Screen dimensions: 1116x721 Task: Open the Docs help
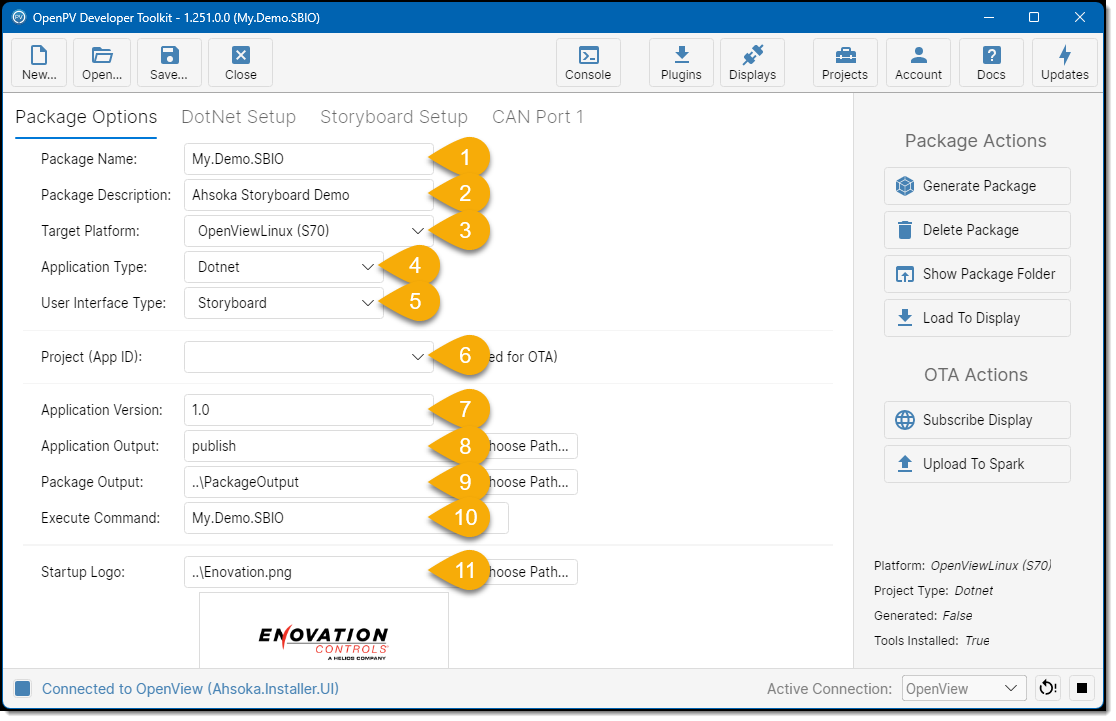pyautogui.click(x=991, y=63)
